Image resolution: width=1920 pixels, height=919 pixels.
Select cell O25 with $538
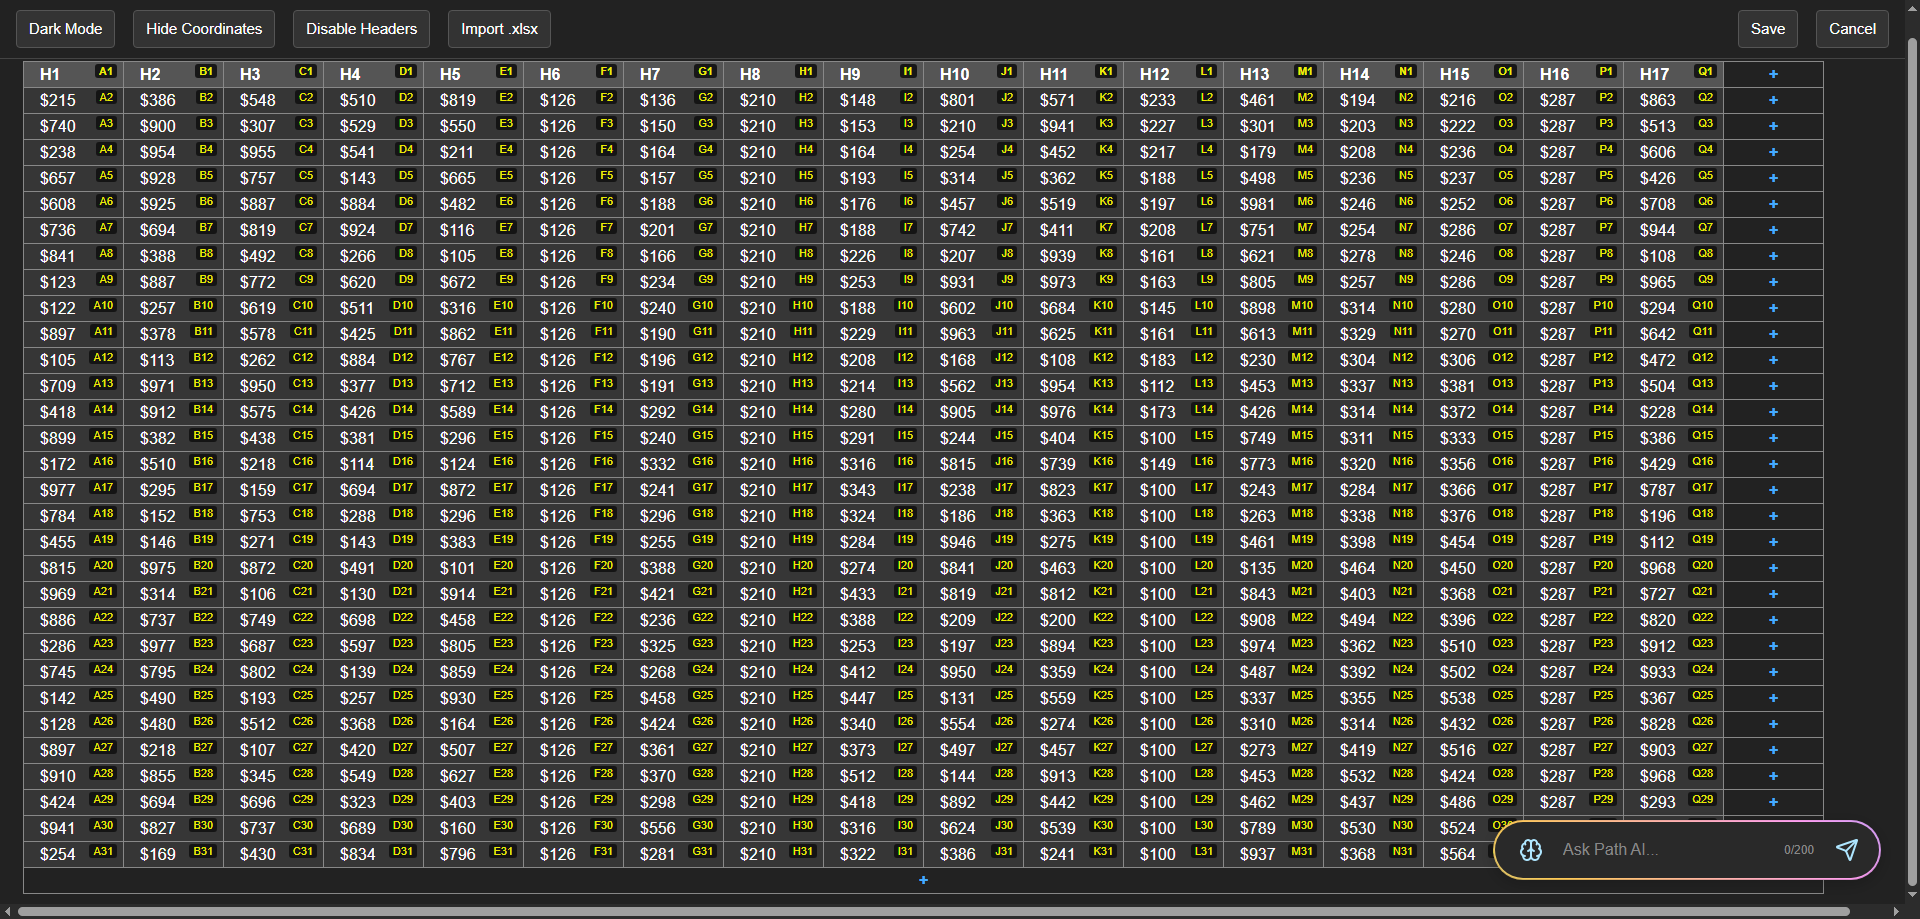pos(1473,698)
